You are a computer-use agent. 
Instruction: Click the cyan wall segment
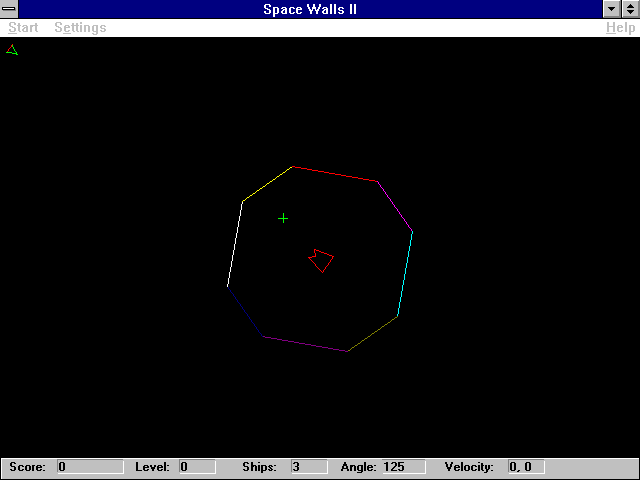pyautogui.click(x=405, y=274)
